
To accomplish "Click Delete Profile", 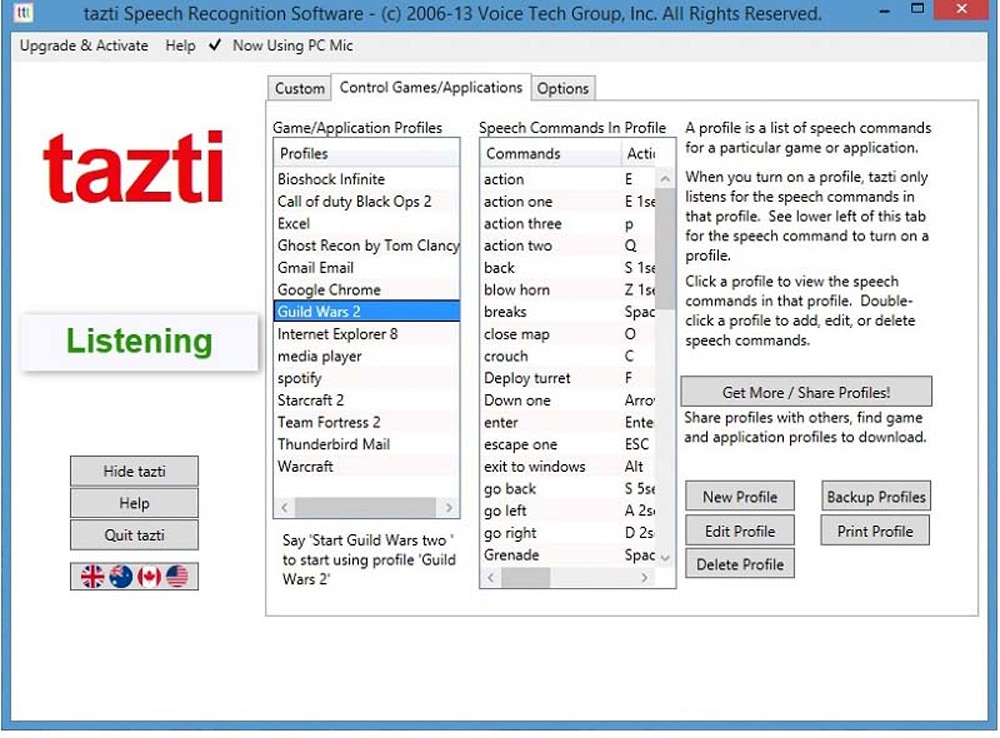I will click(739, 564).
